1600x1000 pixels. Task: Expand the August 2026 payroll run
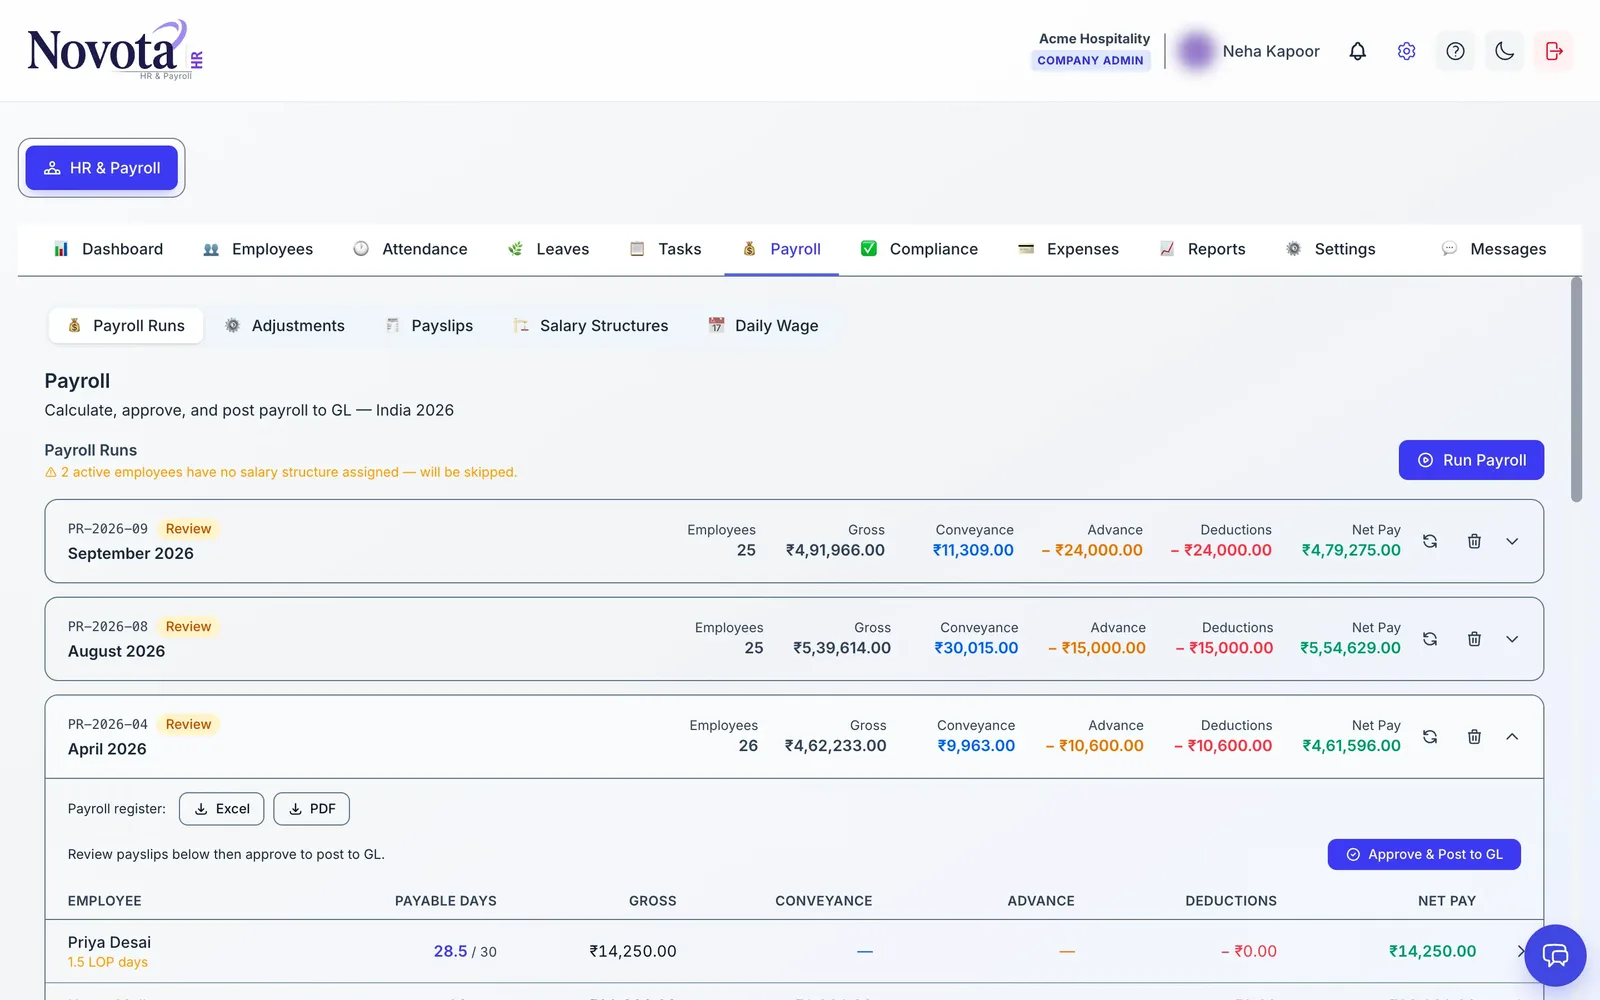pos(1512,639)
